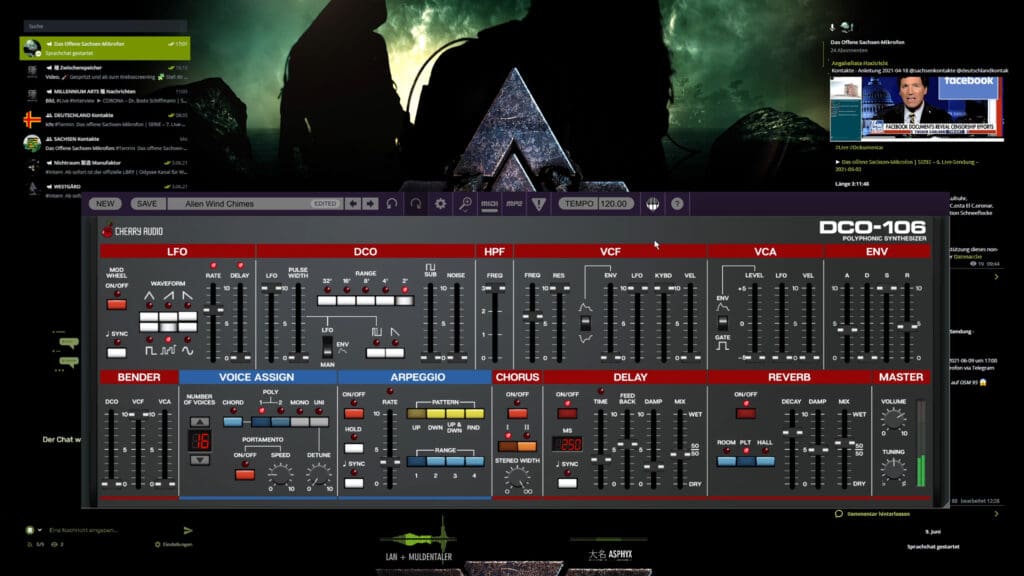The width and height of the screenshot is (1024, 576).
Task: Toggle the DCO sawtooth wave button
Action: tap(395, 353)
